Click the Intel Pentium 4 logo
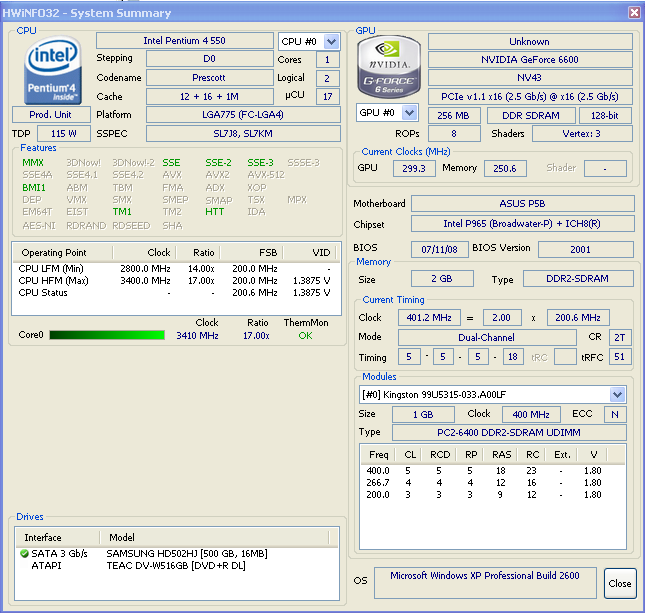This screenshot has height=613, width=645. coord(53,70)
